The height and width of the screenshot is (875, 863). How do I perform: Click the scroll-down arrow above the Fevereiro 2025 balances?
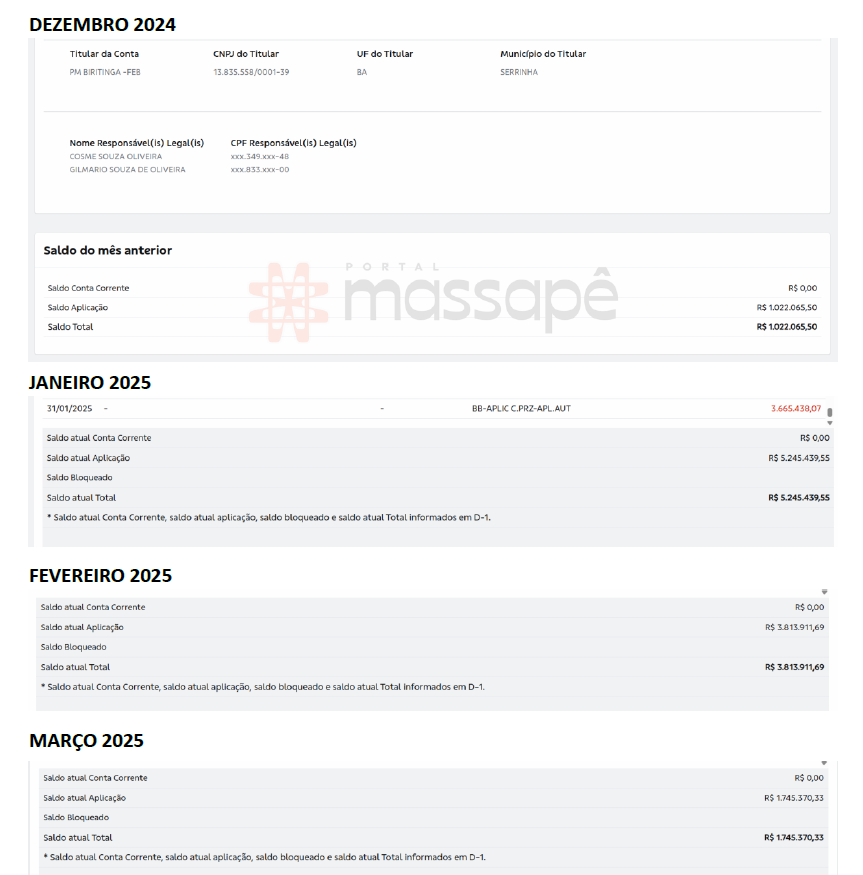pos(824,592)
